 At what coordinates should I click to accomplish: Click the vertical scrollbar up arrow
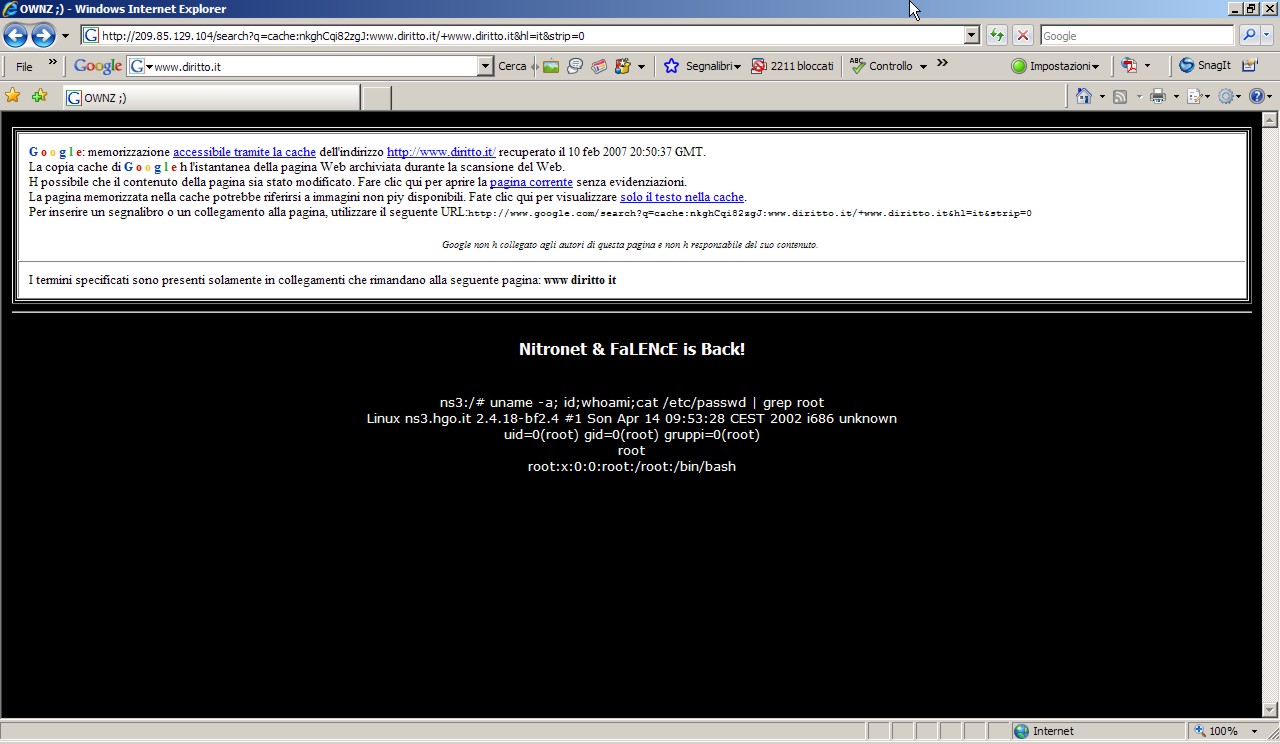click(x=1271, y=119)
